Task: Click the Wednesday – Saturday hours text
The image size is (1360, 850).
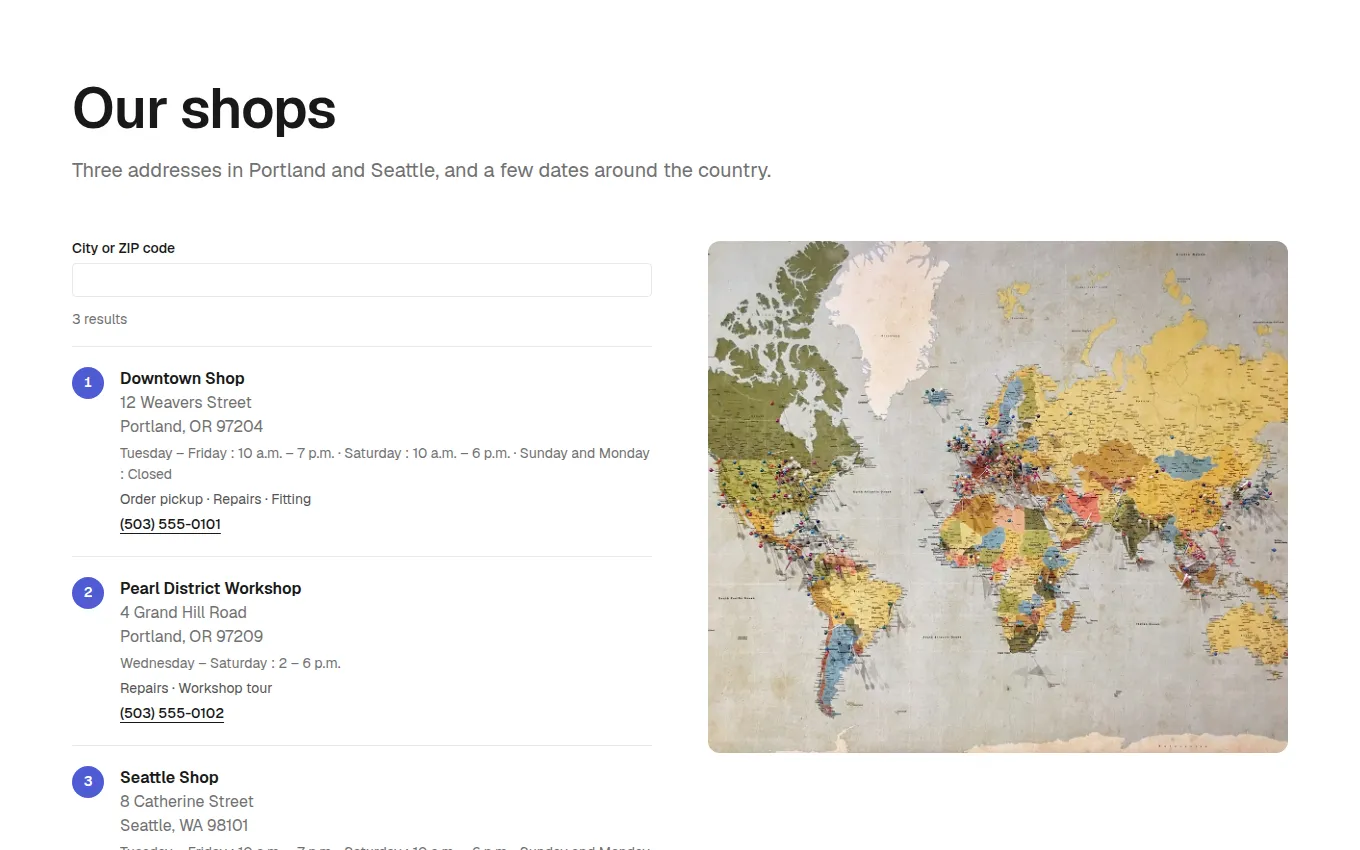Action: pyautogui.click(x=230, y=663)
